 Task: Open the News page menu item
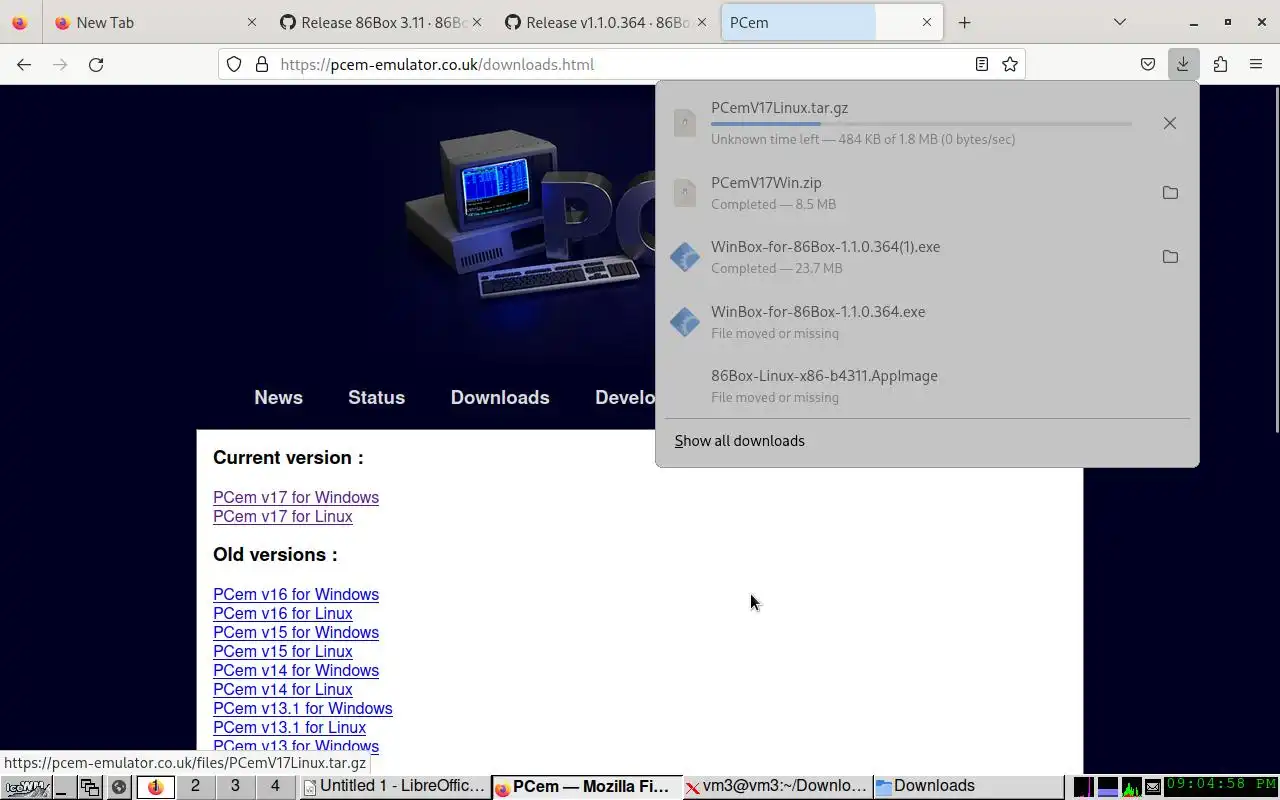click(x=278, y=397)
